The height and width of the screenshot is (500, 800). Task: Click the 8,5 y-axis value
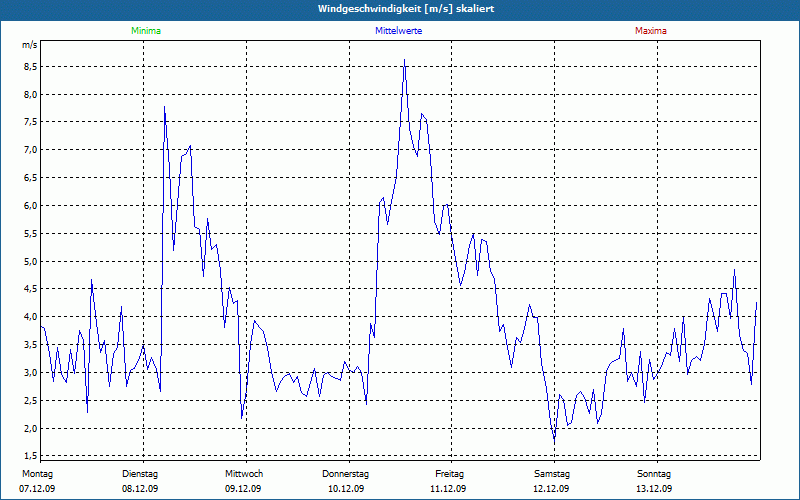click(31, 67)
